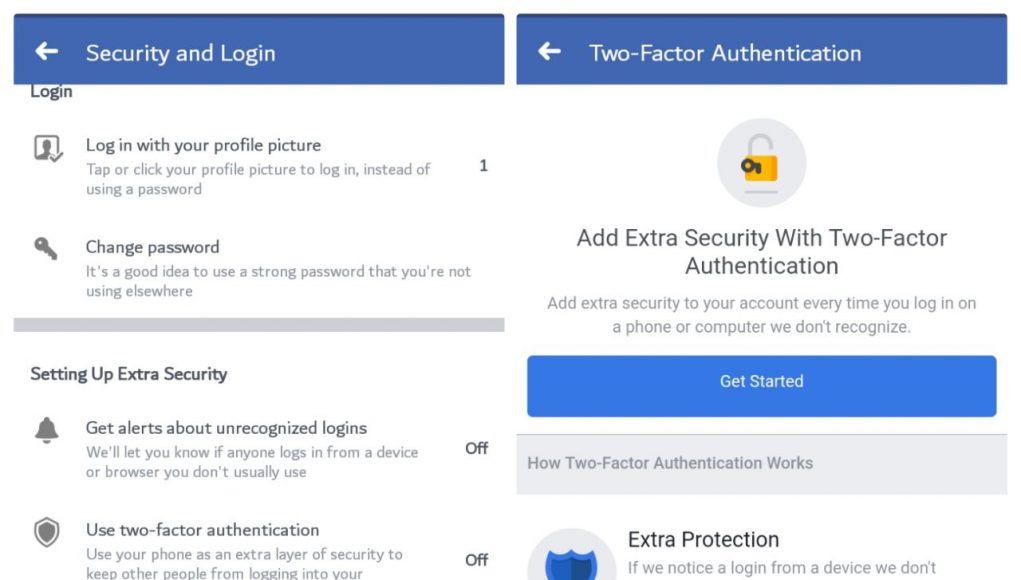Tap the profile picture login icon
Image resolution: width=1021 pixels, height=580 pixels.
48,148
